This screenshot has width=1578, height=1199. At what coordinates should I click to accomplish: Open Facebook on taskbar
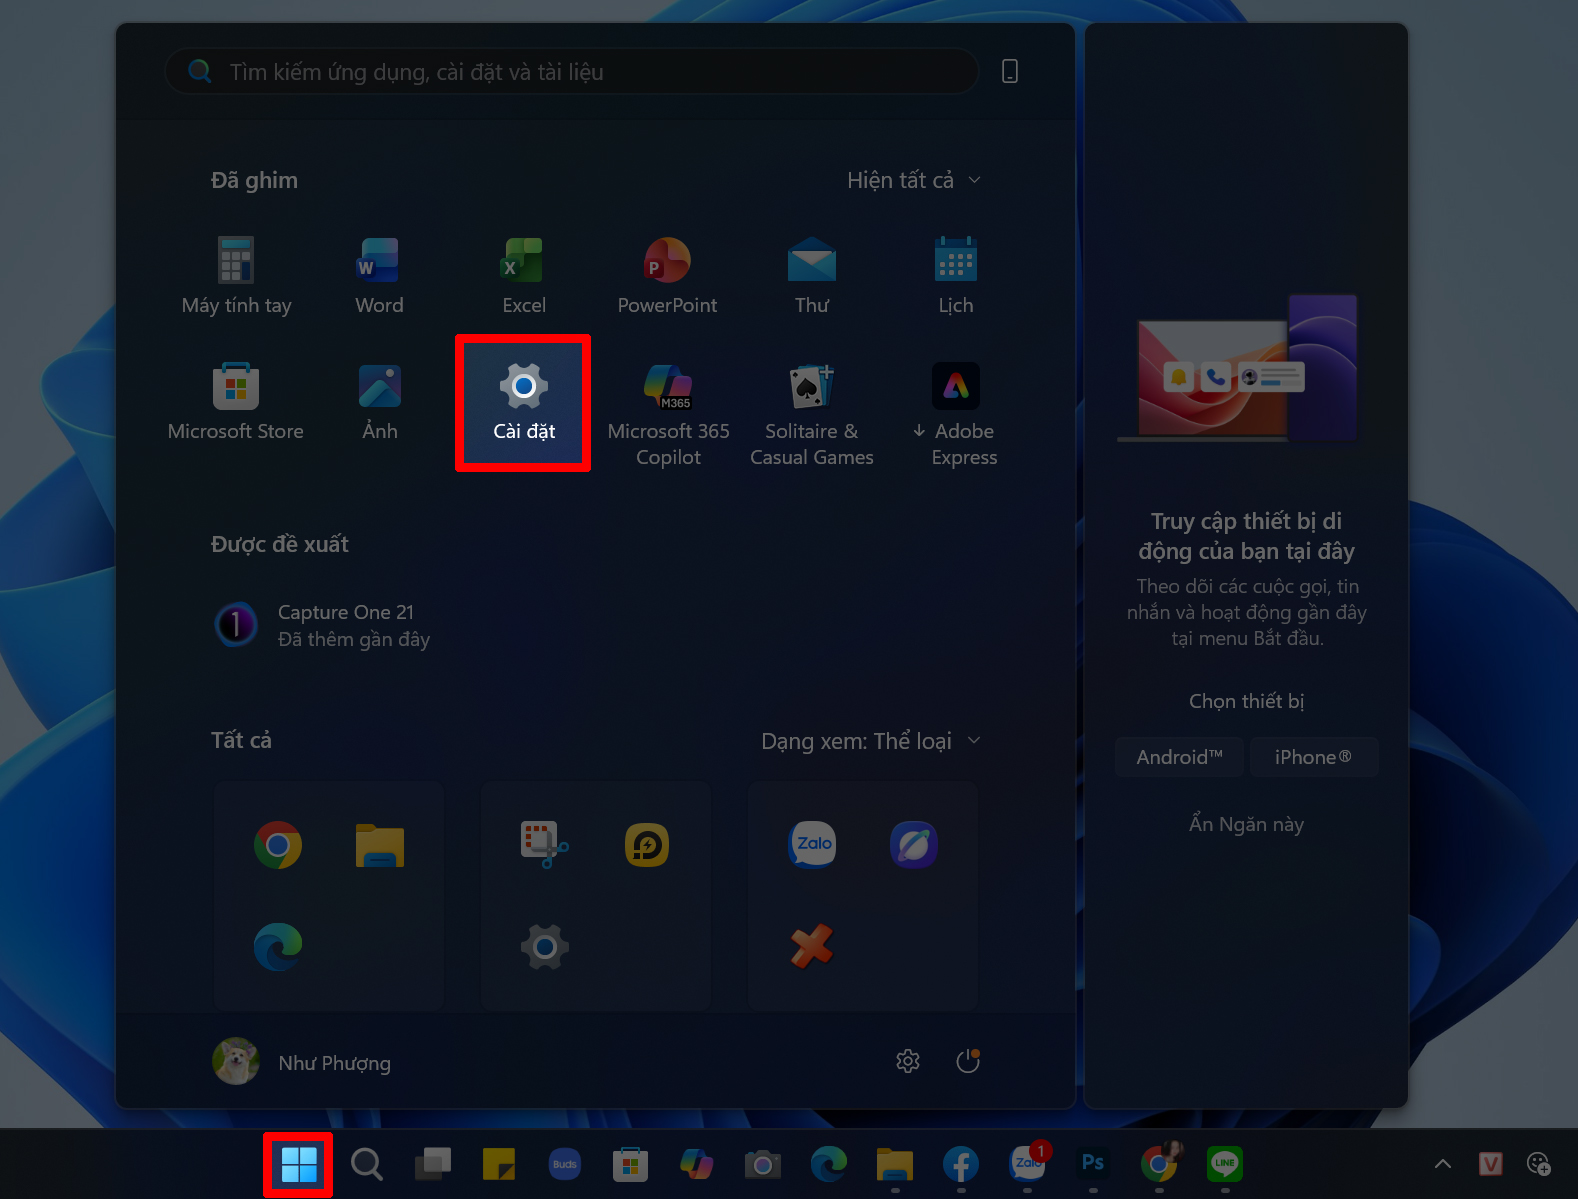coord(961,1164)
